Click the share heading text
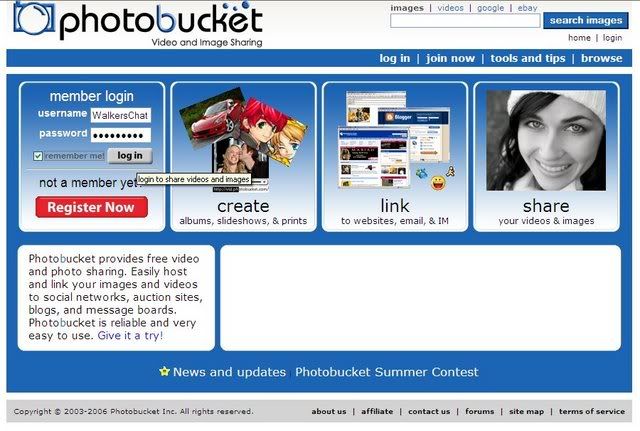The width and height of the screenshot is (640, 431). (546, 206)
